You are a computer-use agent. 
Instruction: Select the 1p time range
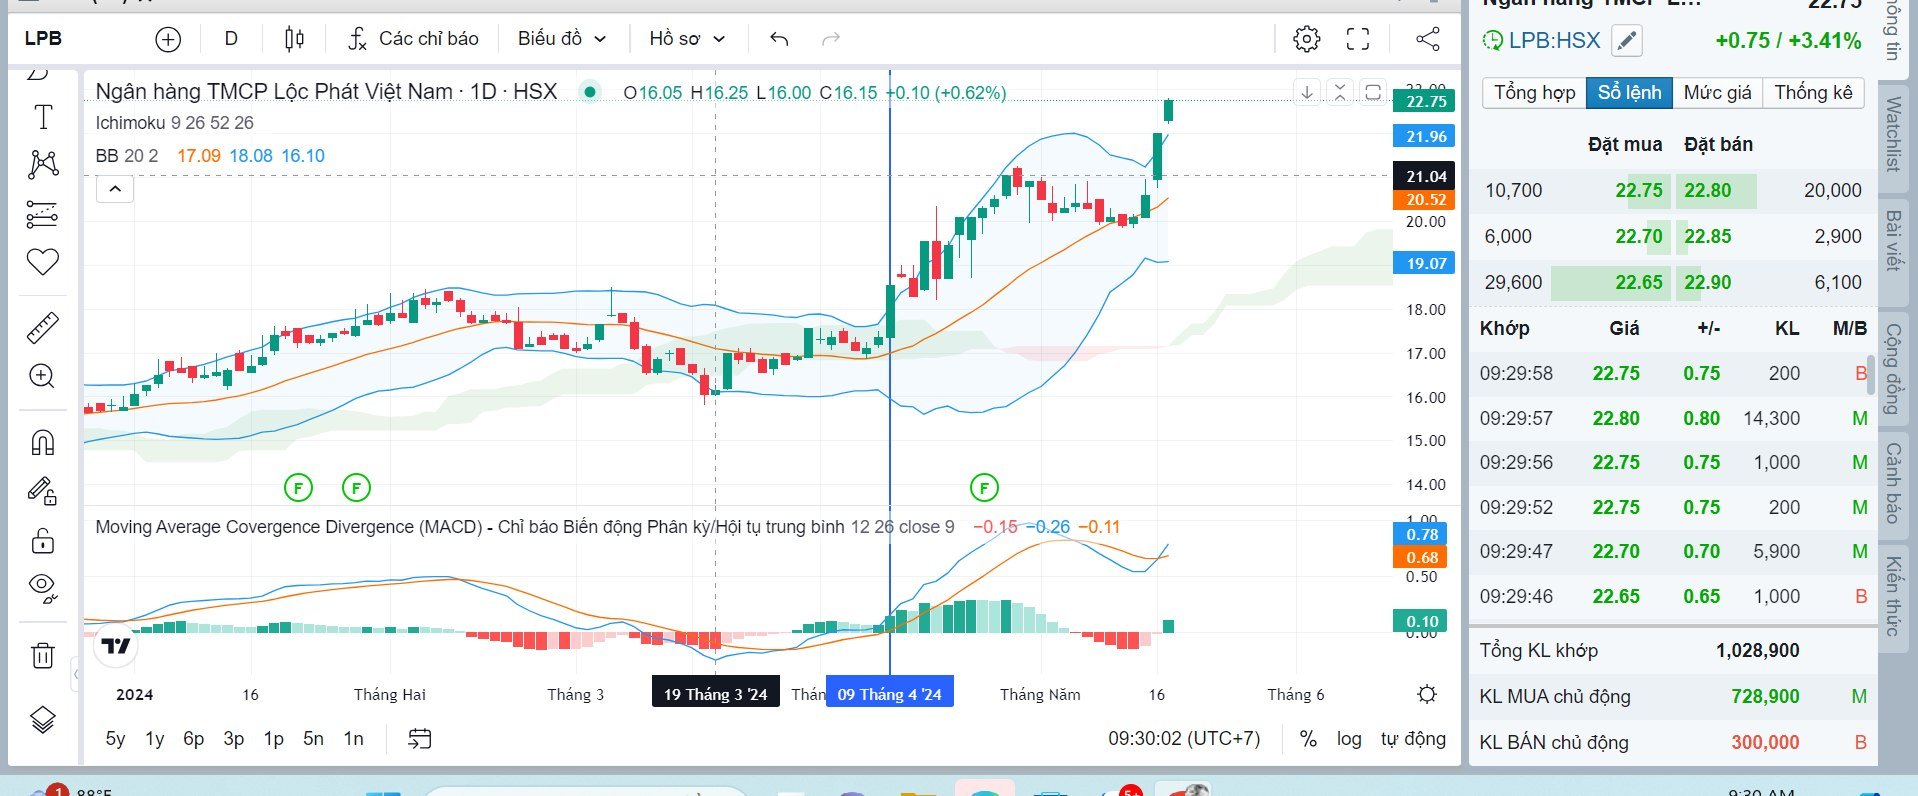273,739
